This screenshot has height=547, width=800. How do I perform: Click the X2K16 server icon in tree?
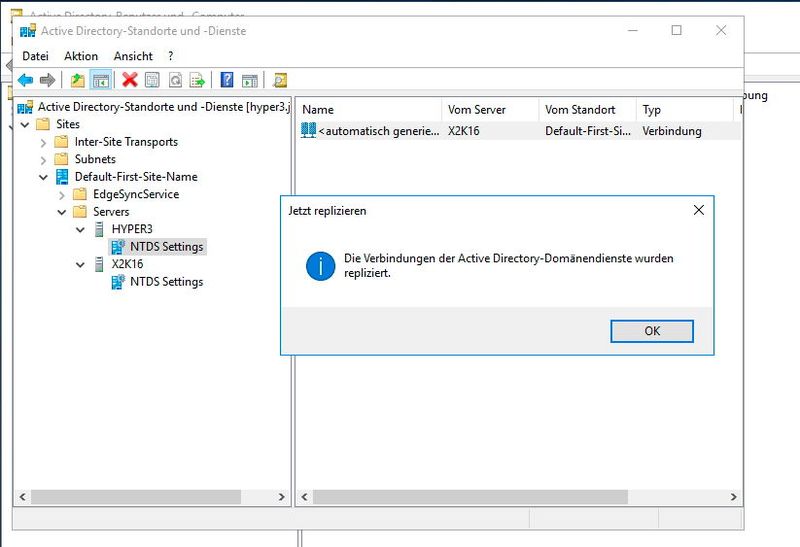click(x=99, y=264)
